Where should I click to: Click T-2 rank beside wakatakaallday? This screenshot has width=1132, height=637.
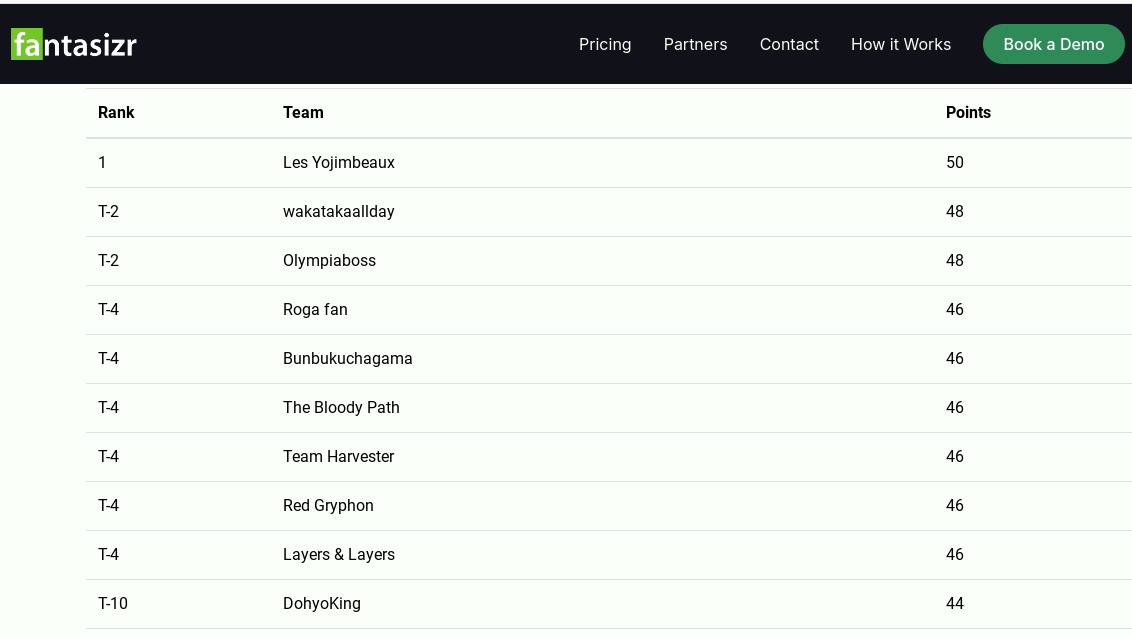(x=108, y=212)
